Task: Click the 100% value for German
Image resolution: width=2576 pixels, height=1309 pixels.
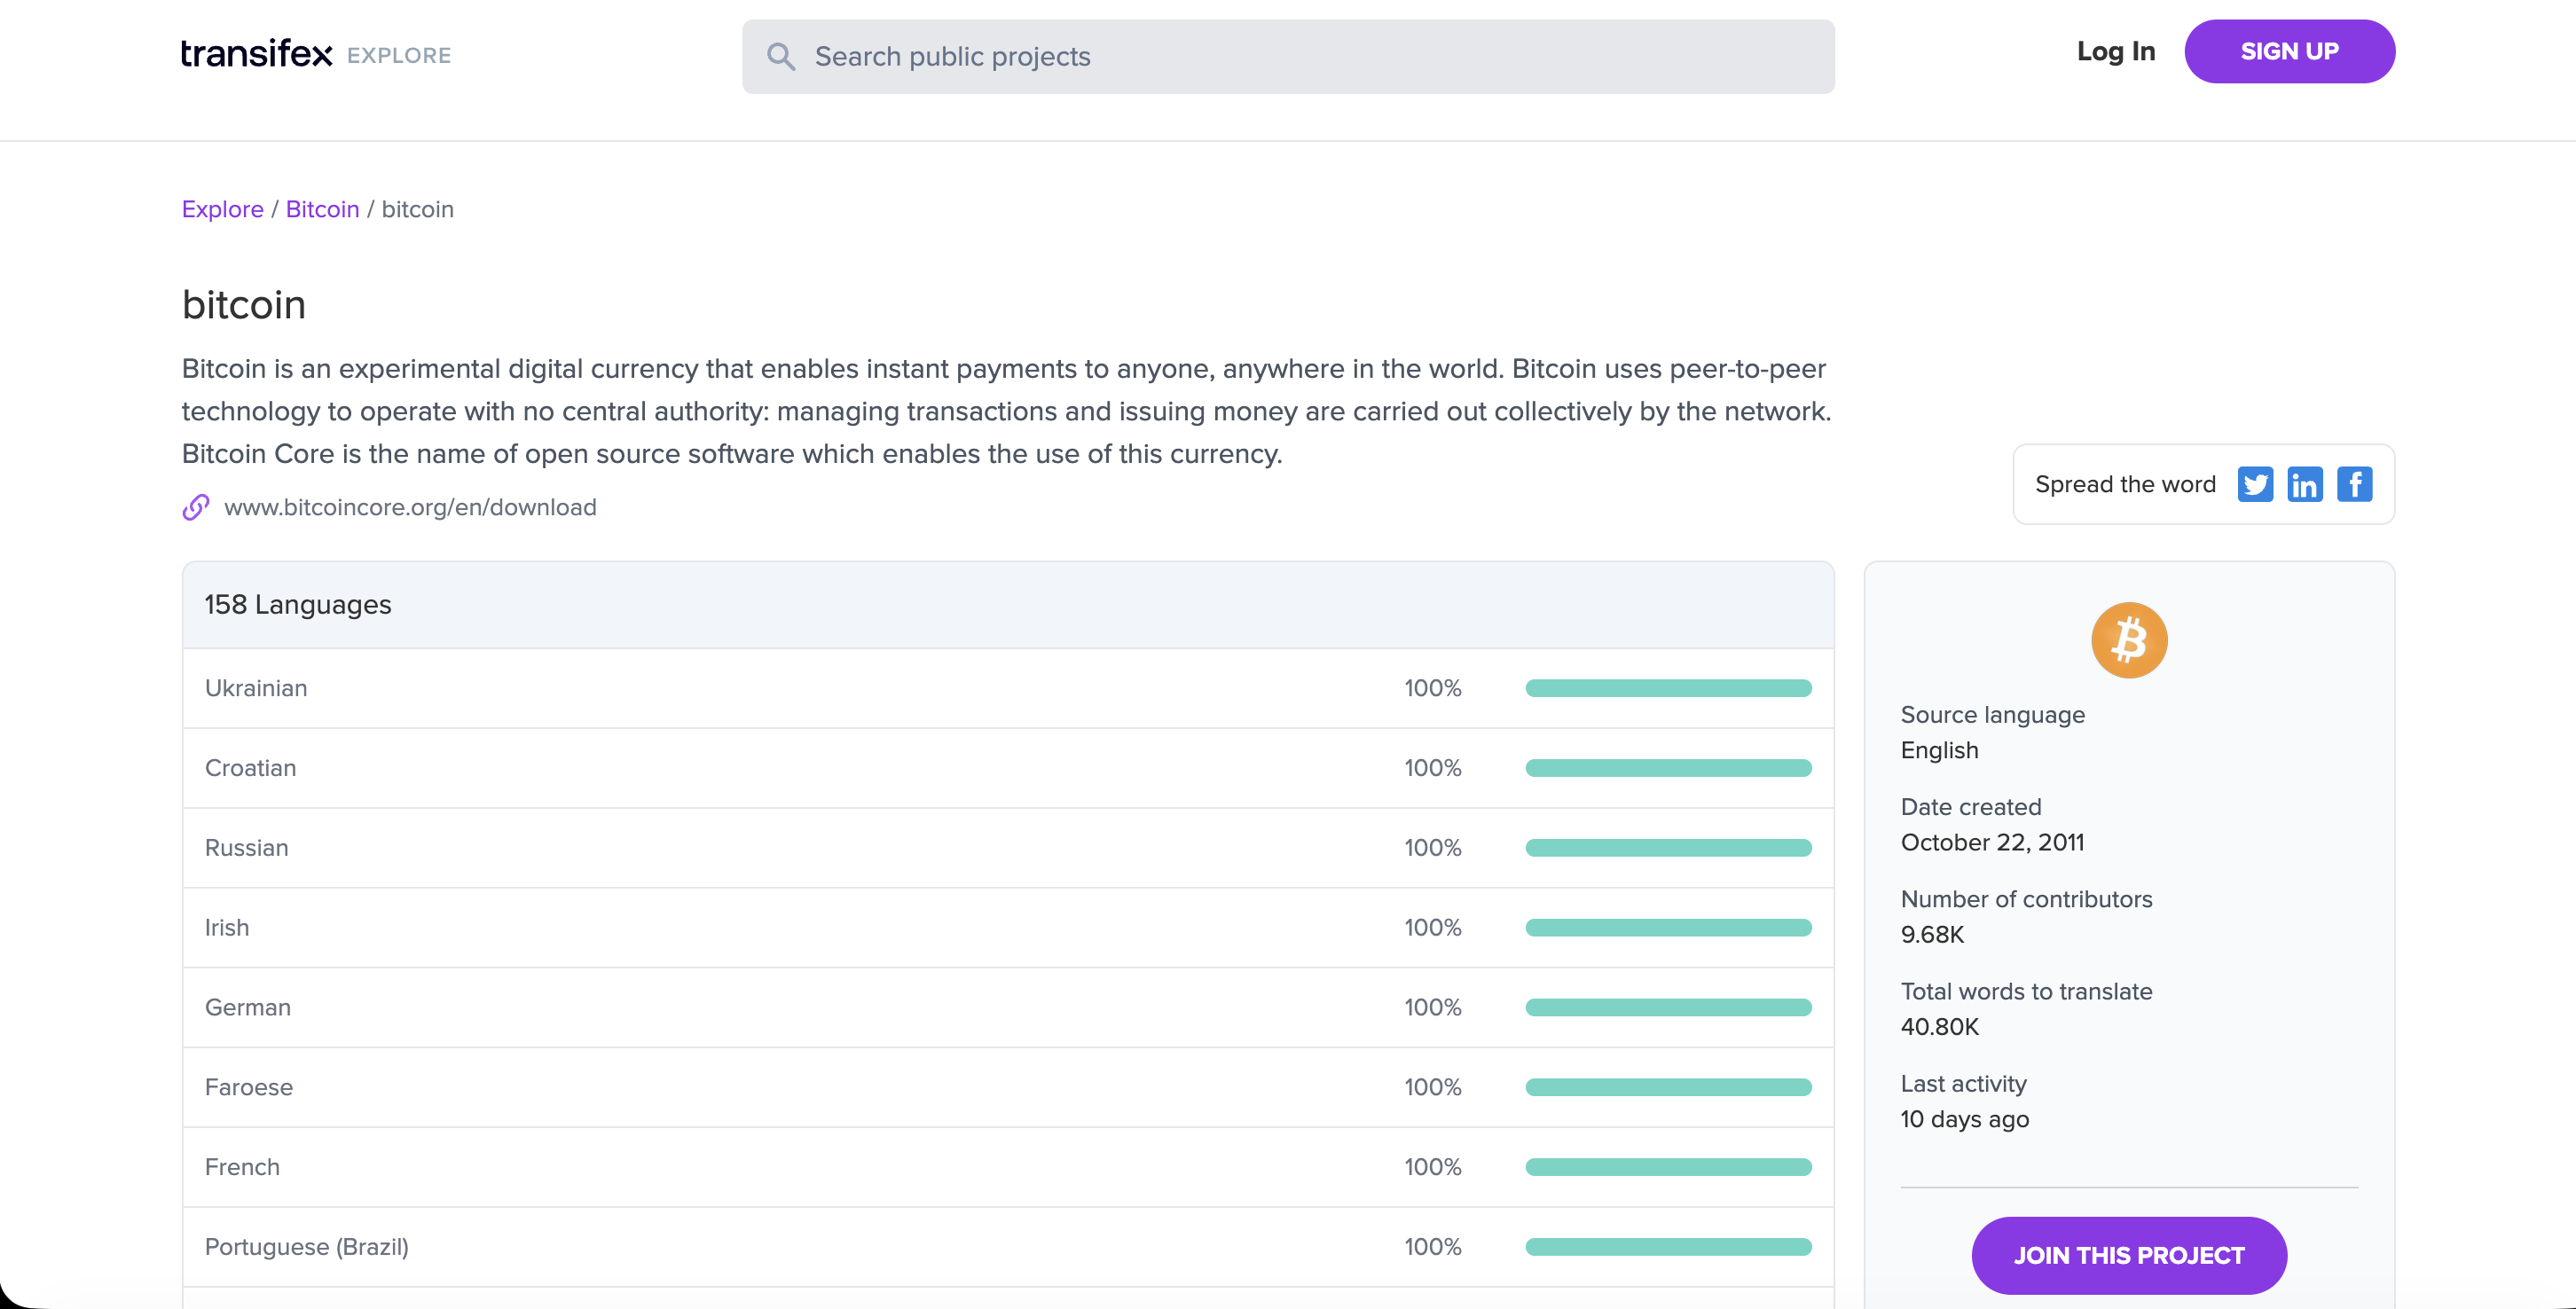Action: coord(1432,1008)
